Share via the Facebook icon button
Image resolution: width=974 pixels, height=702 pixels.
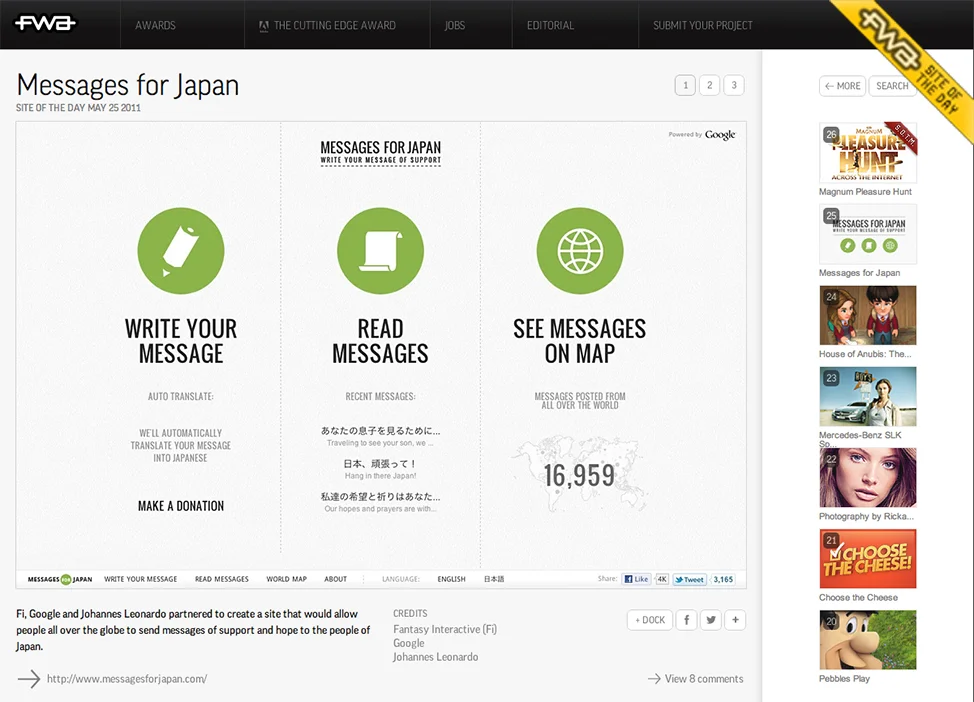coord(686,620)
